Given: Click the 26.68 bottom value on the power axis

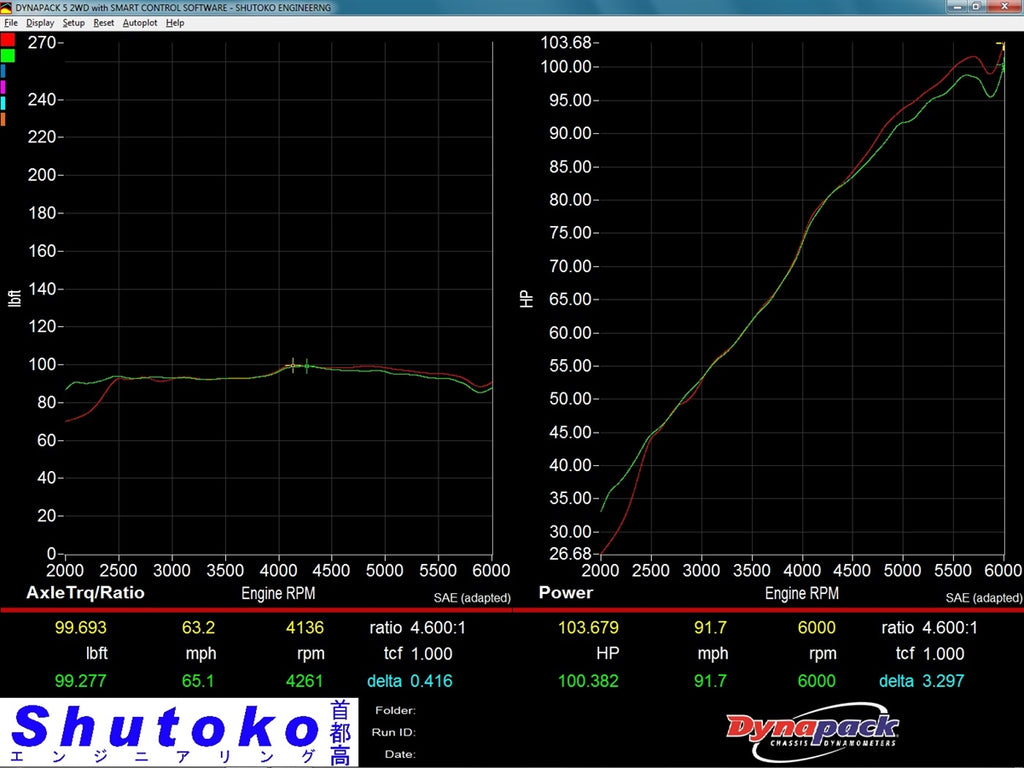Looking at the screenshot, I should [x=570, y=554].
